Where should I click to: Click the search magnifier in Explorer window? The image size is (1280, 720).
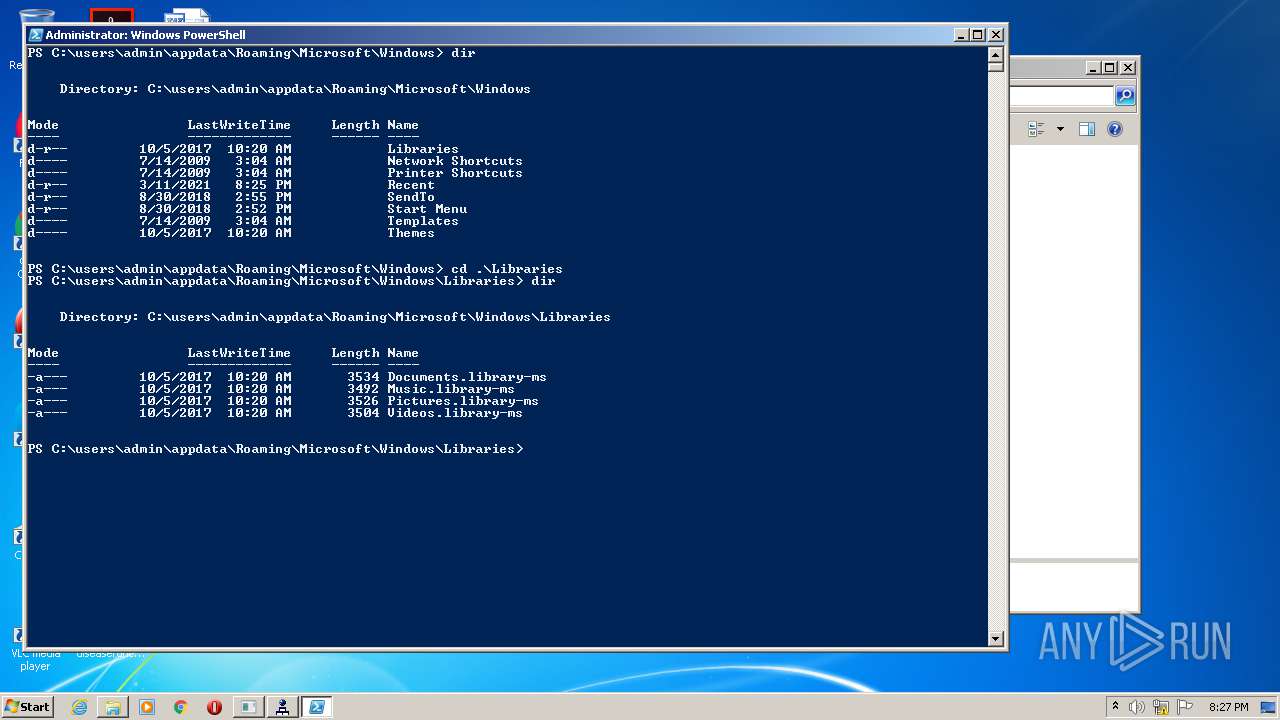[1125, 96]
